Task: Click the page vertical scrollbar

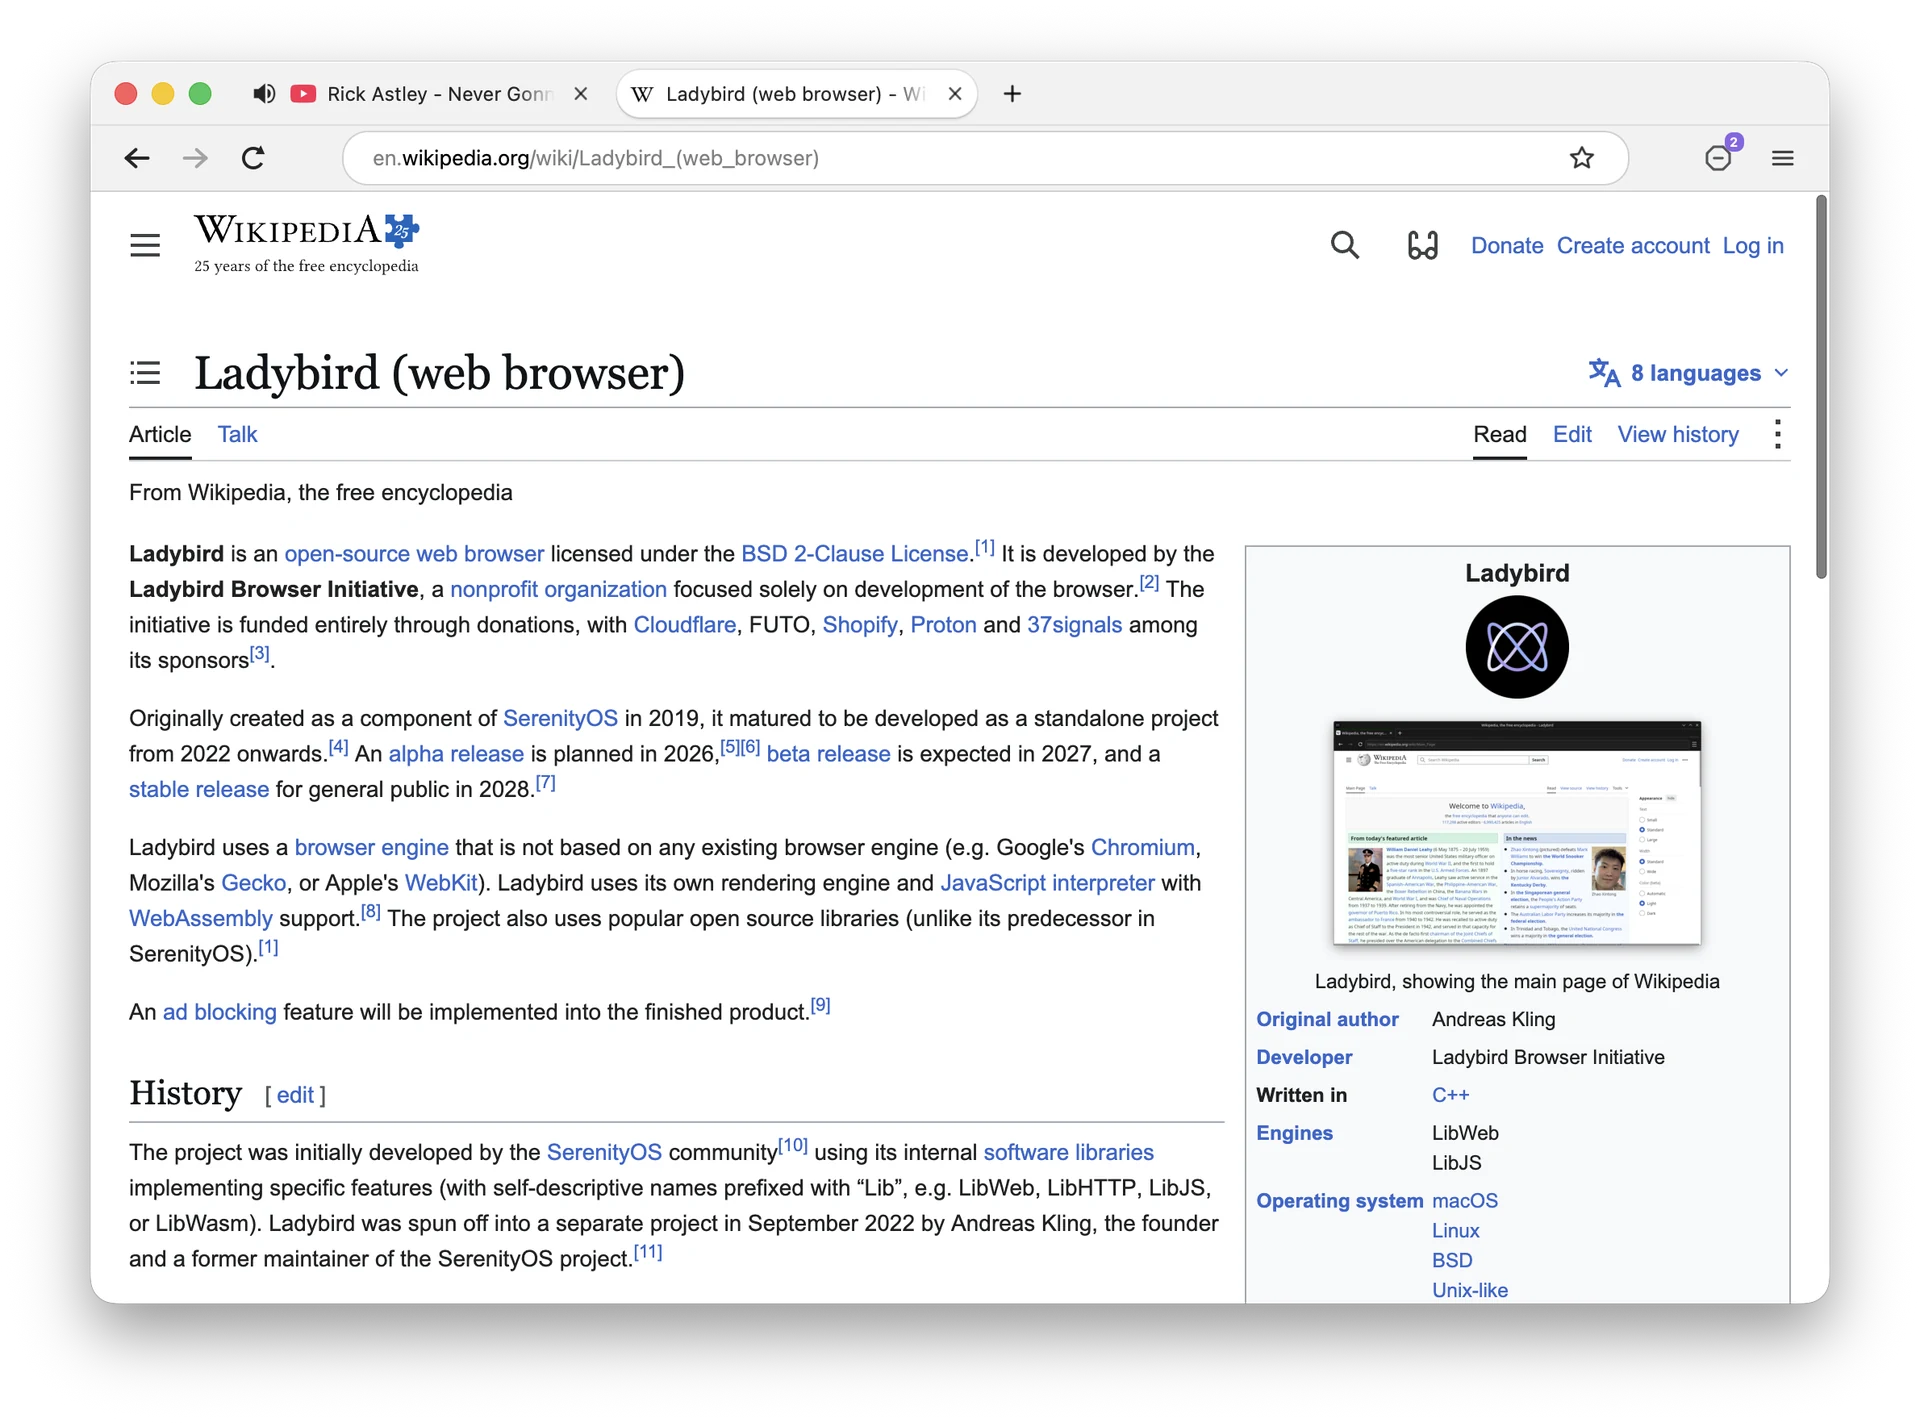Action: 1821,387
